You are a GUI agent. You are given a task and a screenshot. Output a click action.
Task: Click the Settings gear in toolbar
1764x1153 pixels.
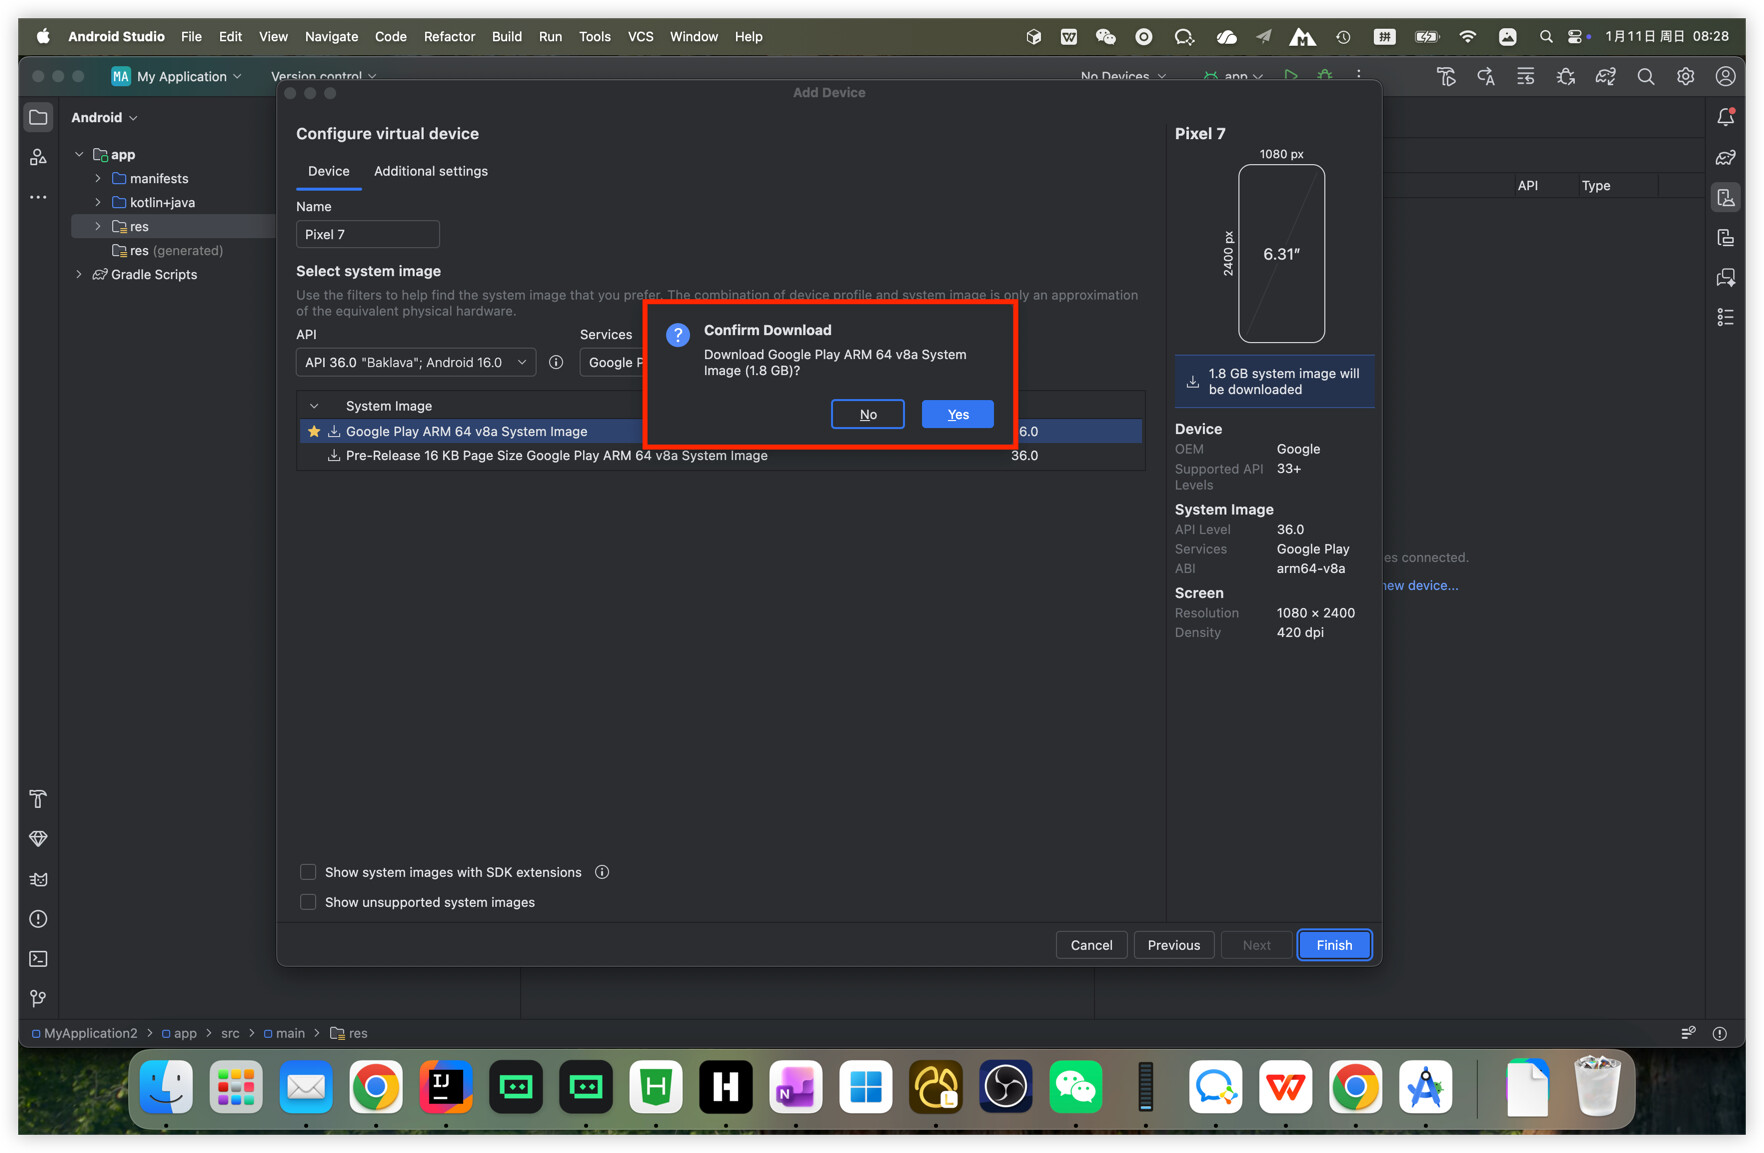click(x=1685, y=77)
